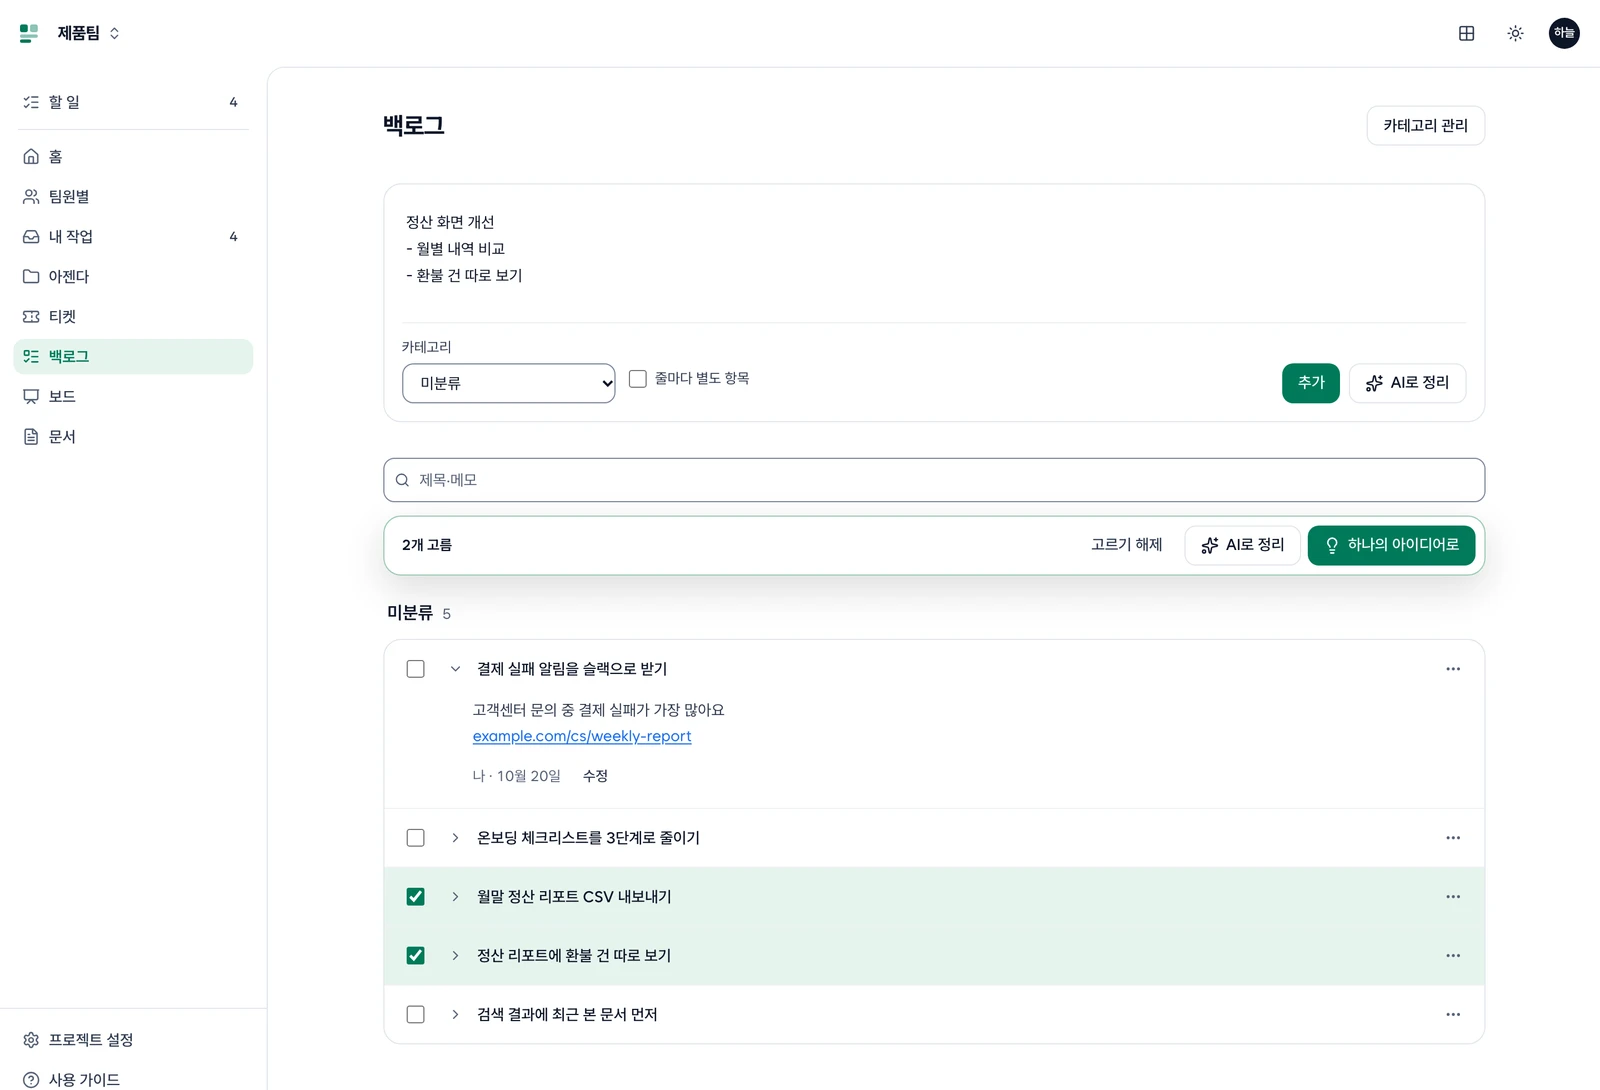Check the box for 검색 결과에 최근 본 문서 먼저
The width and height of the screenshot is (1600, 1090).
(416, 1015)
